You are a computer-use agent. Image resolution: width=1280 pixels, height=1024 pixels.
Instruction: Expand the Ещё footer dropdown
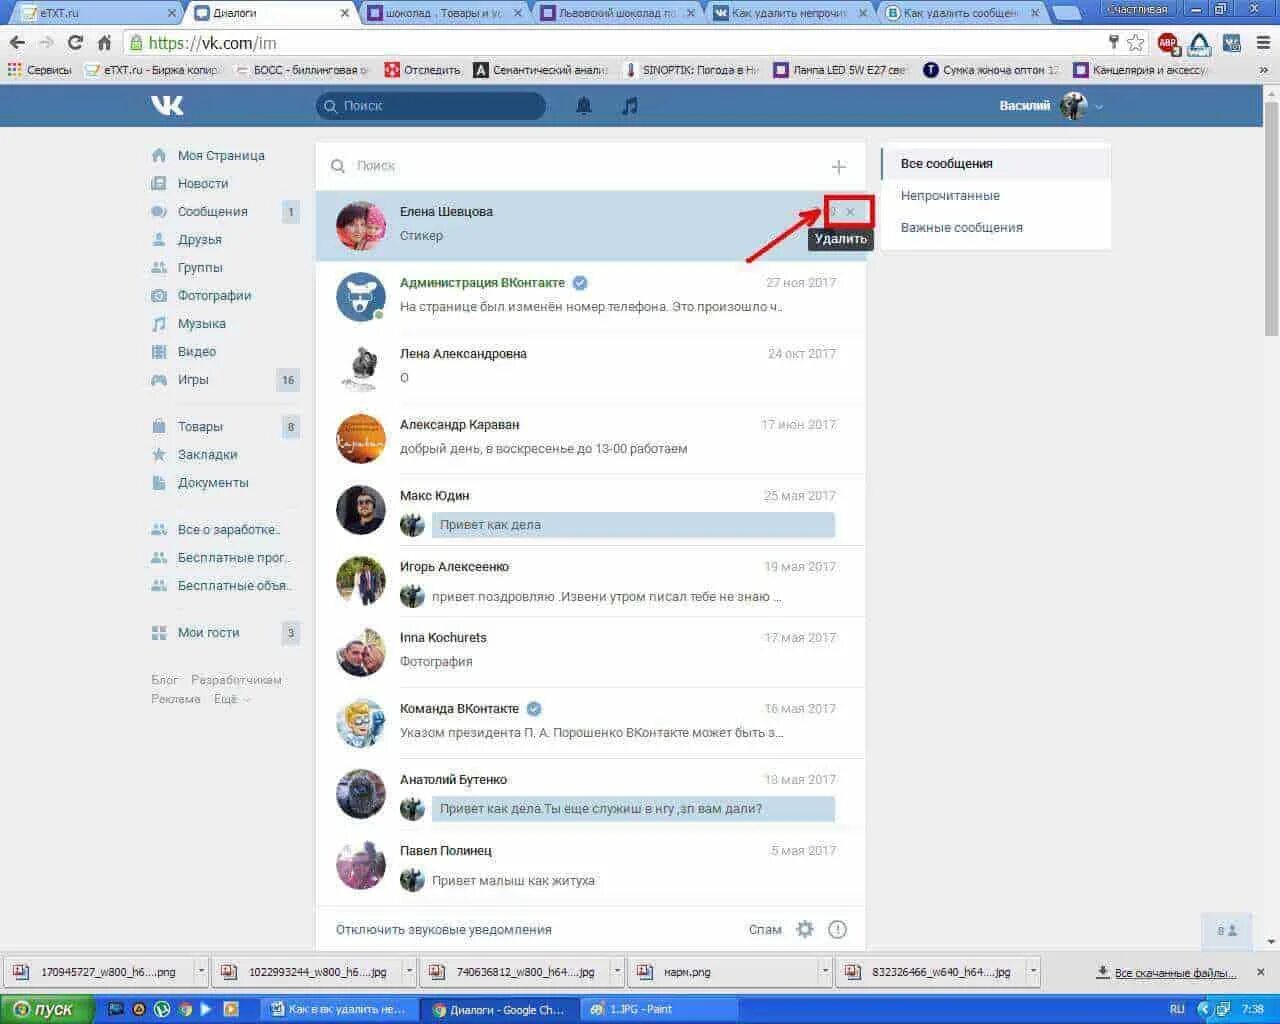click(231, 699)
